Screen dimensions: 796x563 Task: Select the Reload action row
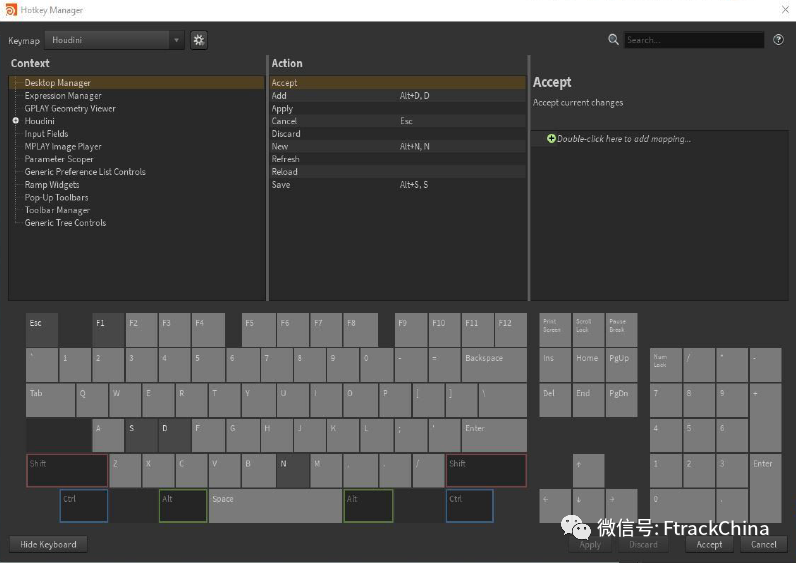[398, 172]
